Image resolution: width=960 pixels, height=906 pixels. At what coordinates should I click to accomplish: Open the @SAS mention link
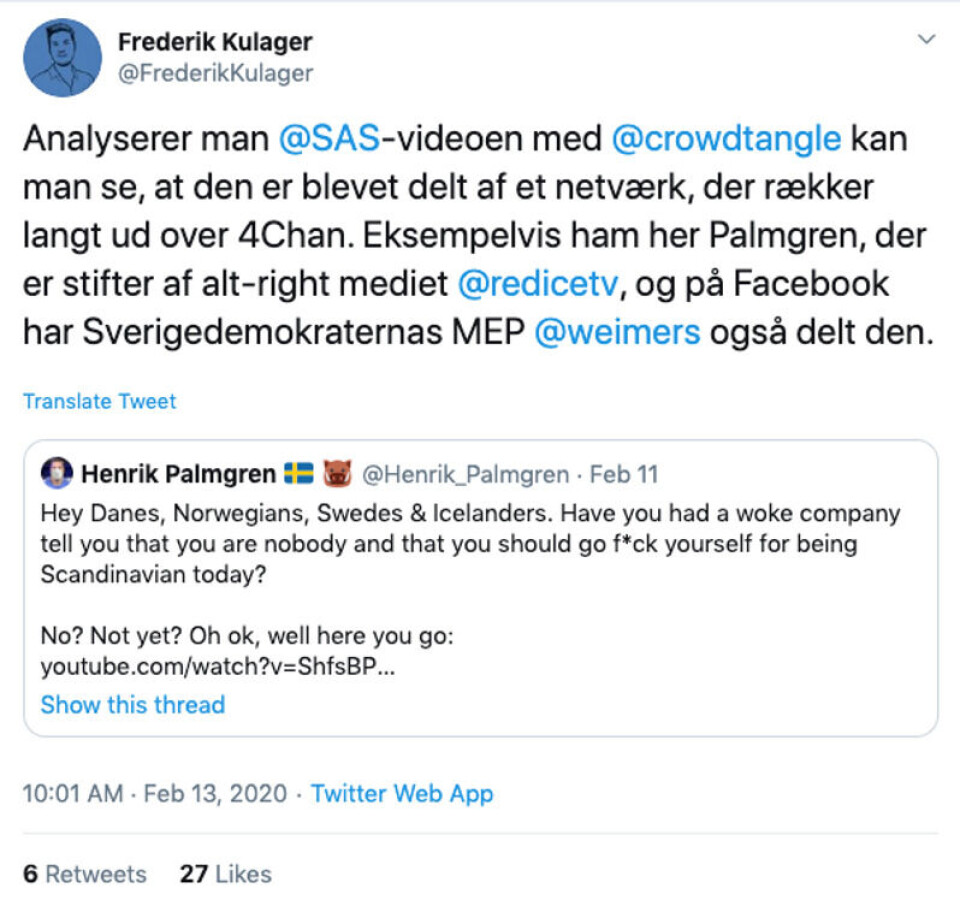(x=330, y=138)
